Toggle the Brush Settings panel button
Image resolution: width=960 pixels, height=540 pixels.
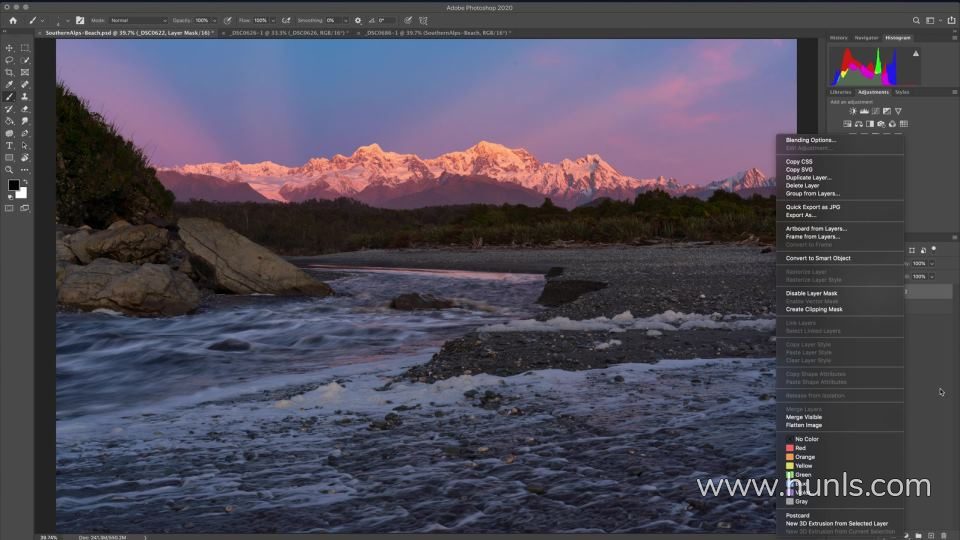point(80,20)
